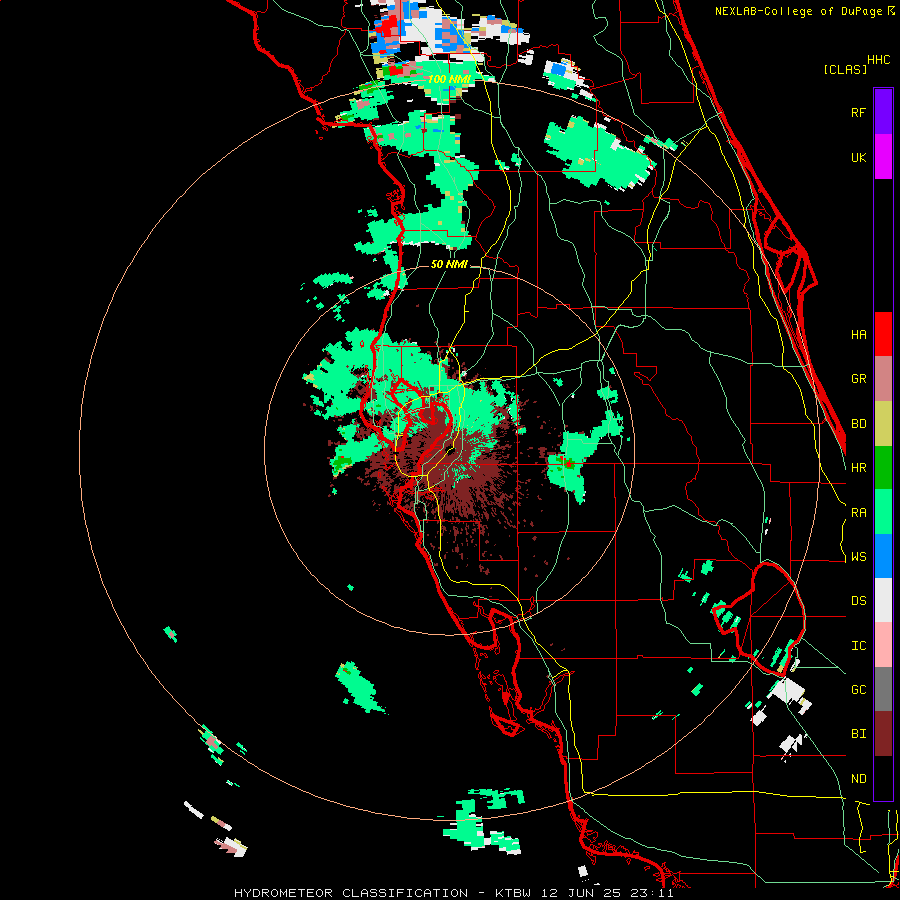Click the DS white legend swatch
Viewport: 900px width, 900px height.
click(x=883, y=600)
